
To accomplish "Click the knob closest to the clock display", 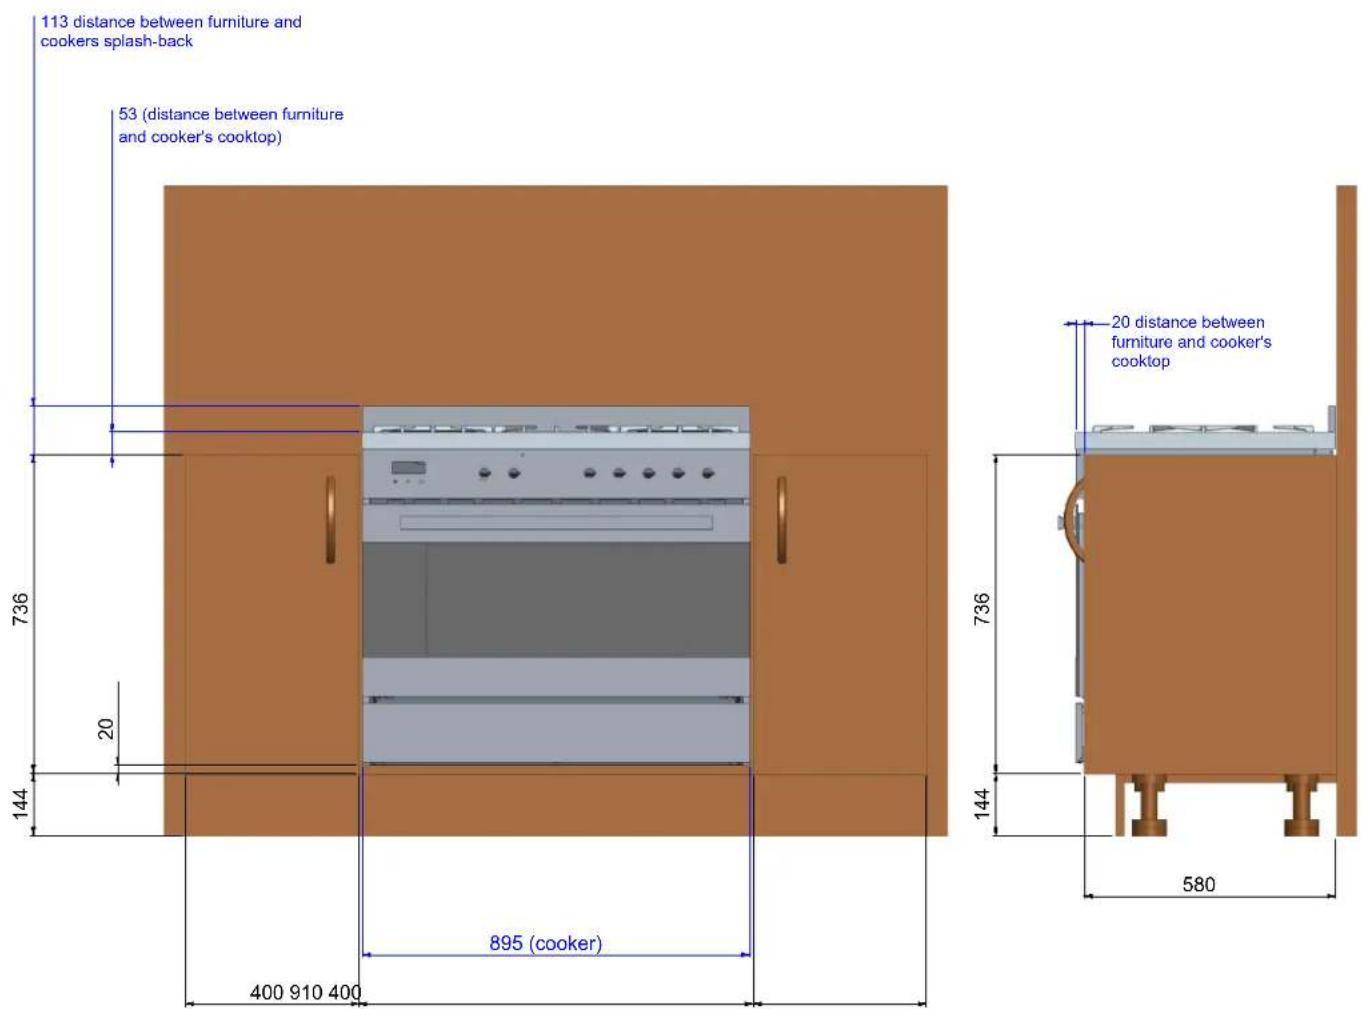I will click(484, 473).
